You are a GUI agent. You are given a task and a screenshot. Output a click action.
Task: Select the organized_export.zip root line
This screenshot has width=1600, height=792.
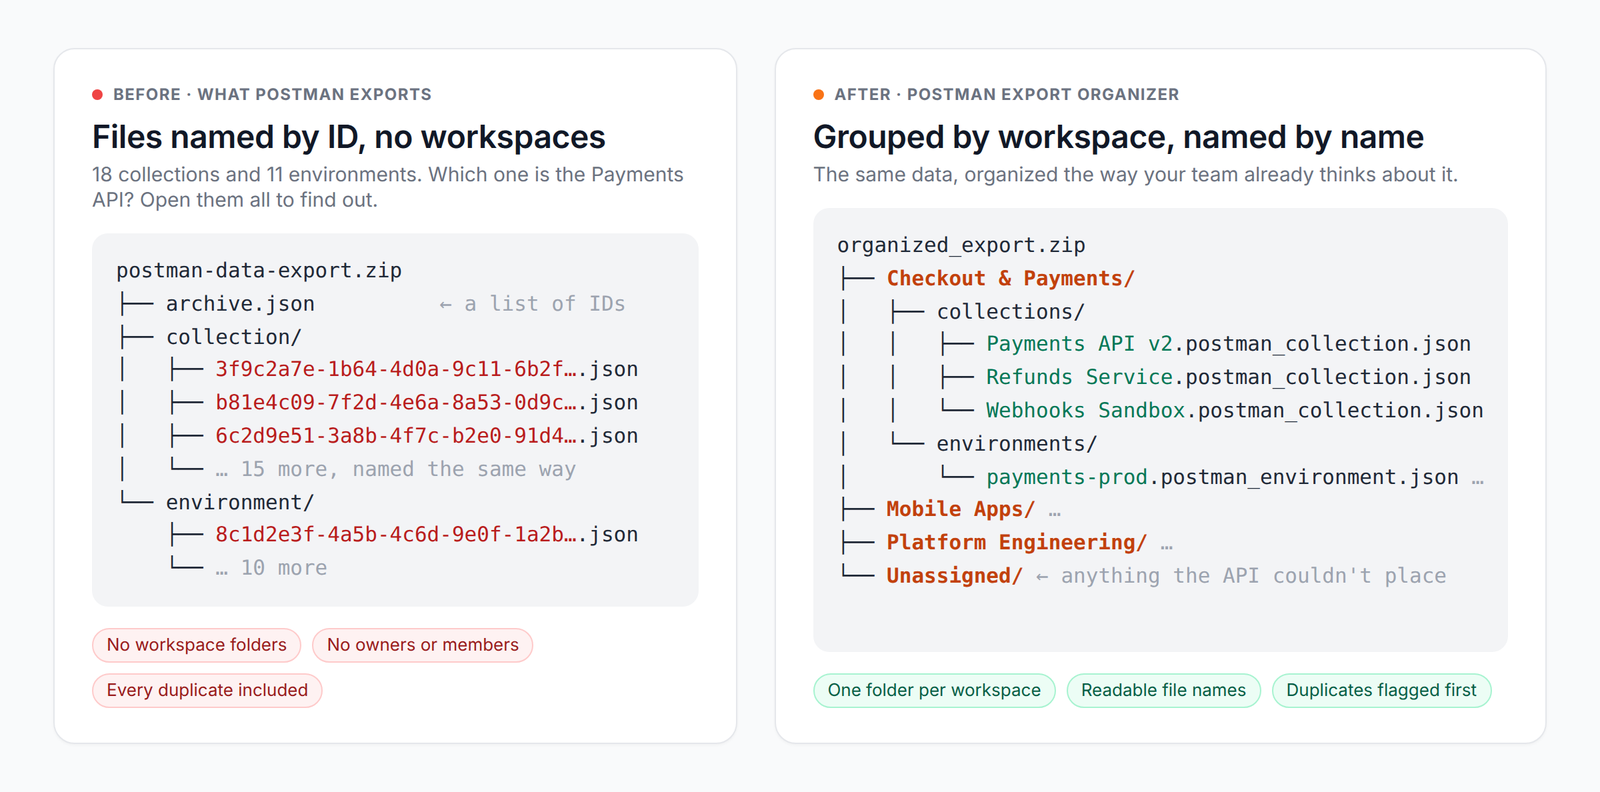[x=961, y=245]
